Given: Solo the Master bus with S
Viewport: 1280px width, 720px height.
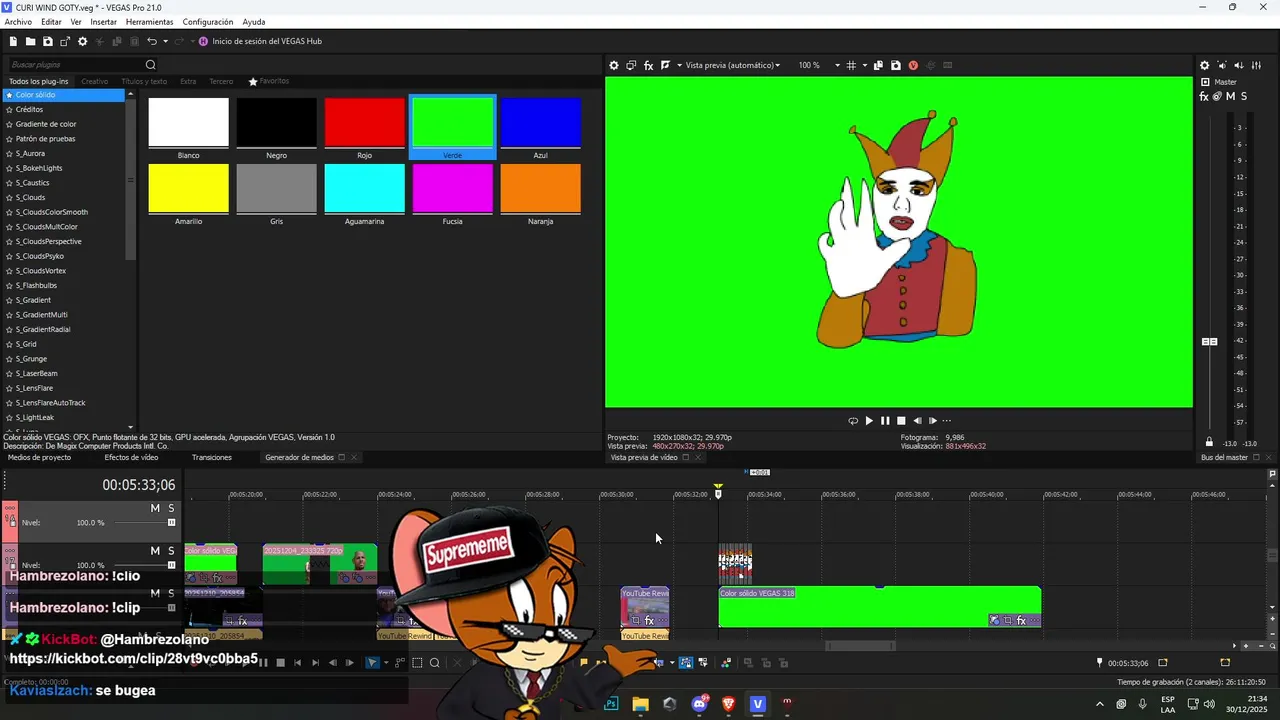Looking at the screenshot, I should click(1244, 96).
